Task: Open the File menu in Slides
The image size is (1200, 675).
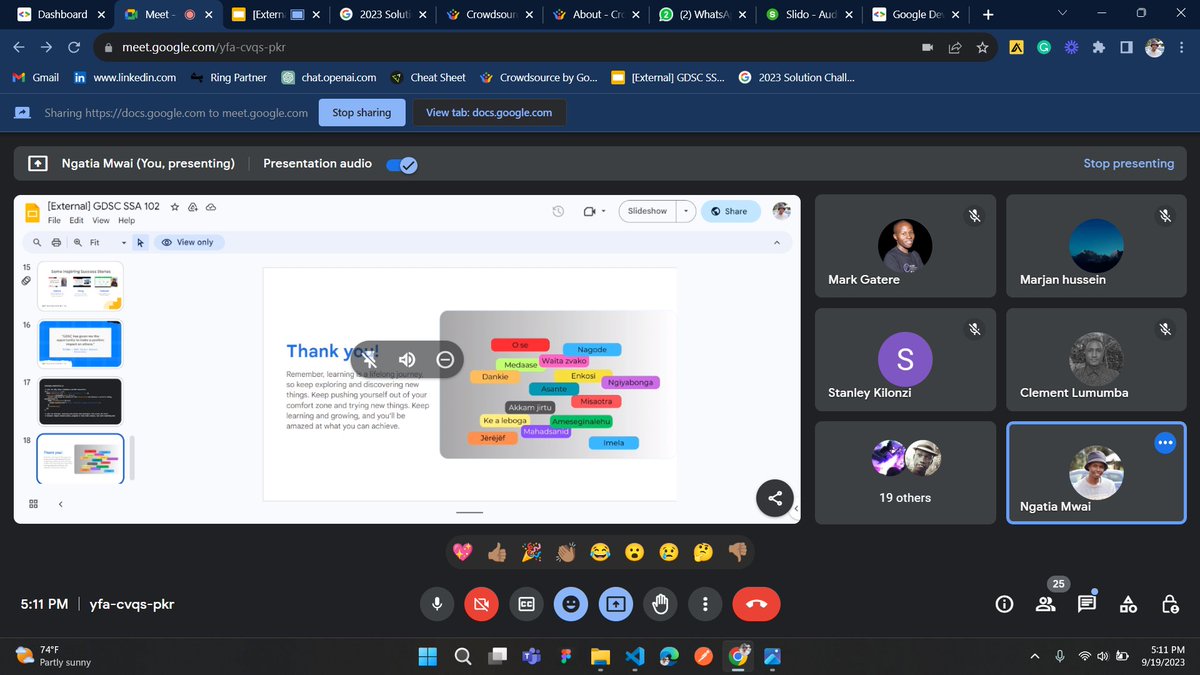Action: coord(54,220)
